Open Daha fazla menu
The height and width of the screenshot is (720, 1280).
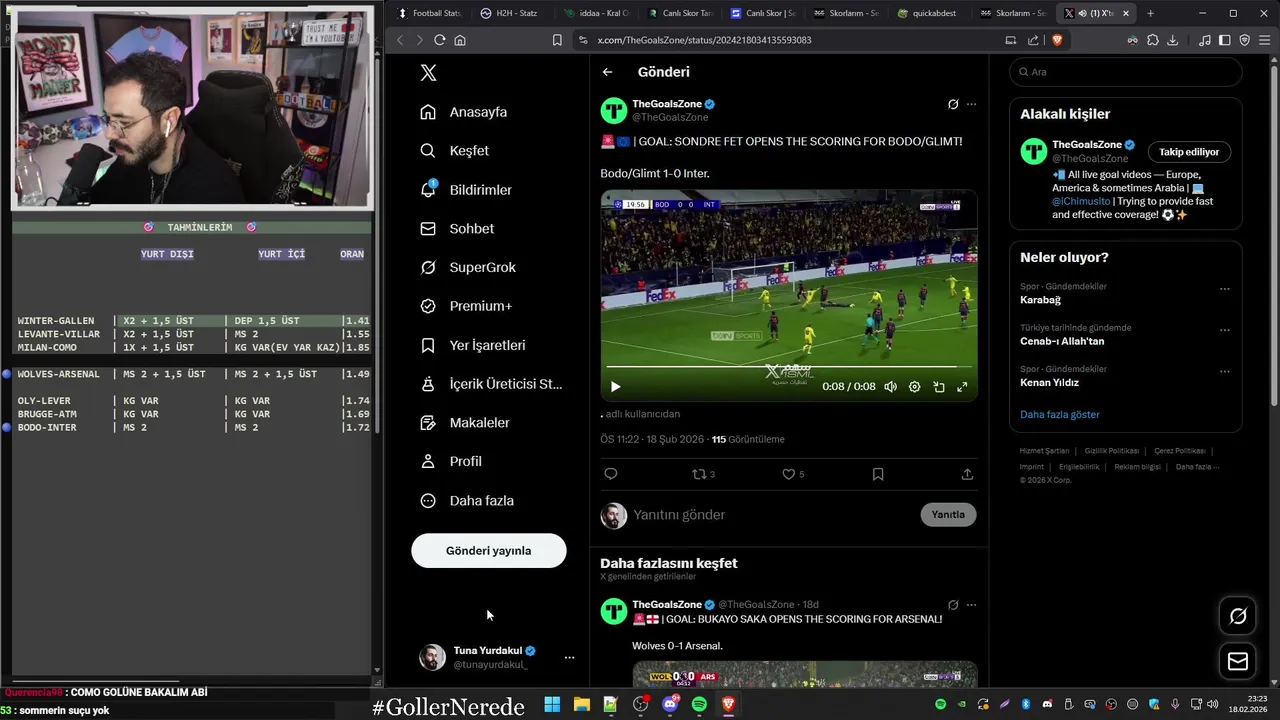pos(467,500)
